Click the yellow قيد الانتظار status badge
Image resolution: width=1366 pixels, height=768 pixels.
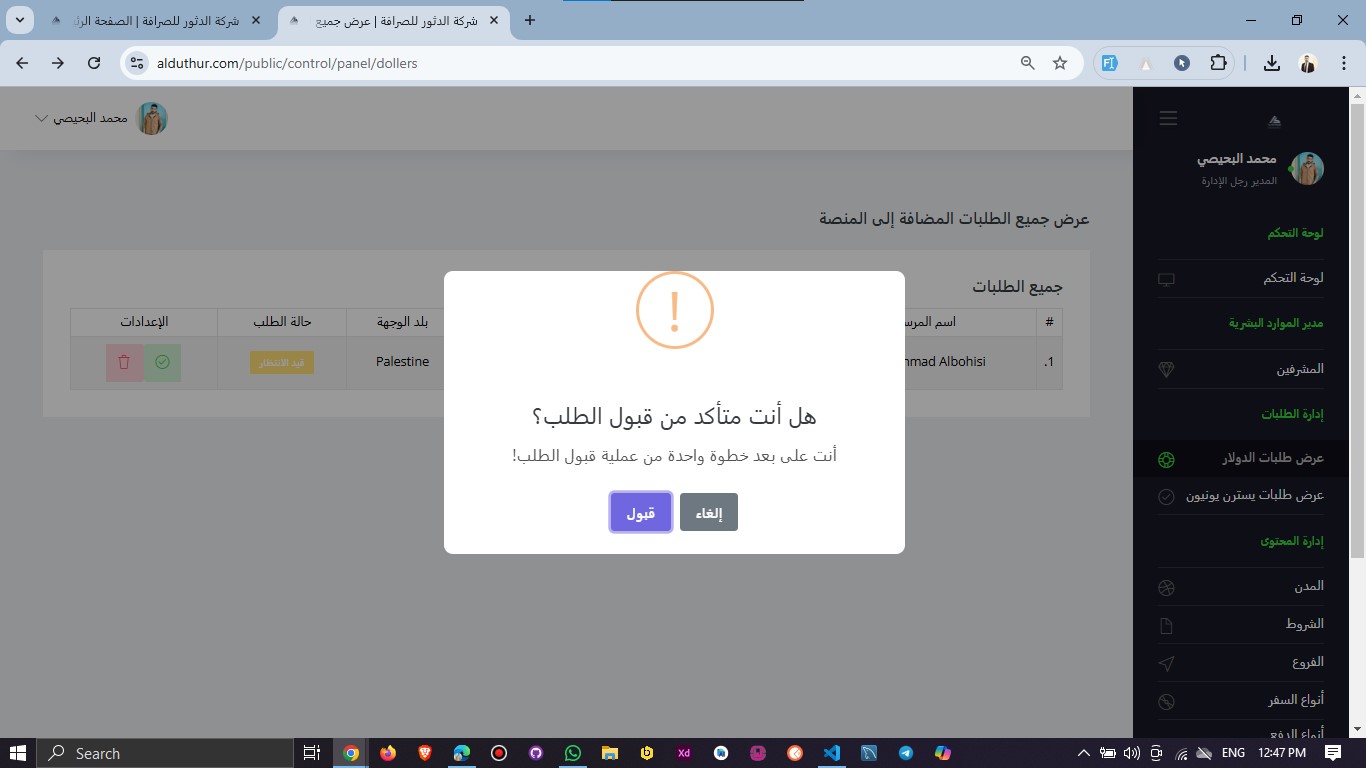[282, 362]
